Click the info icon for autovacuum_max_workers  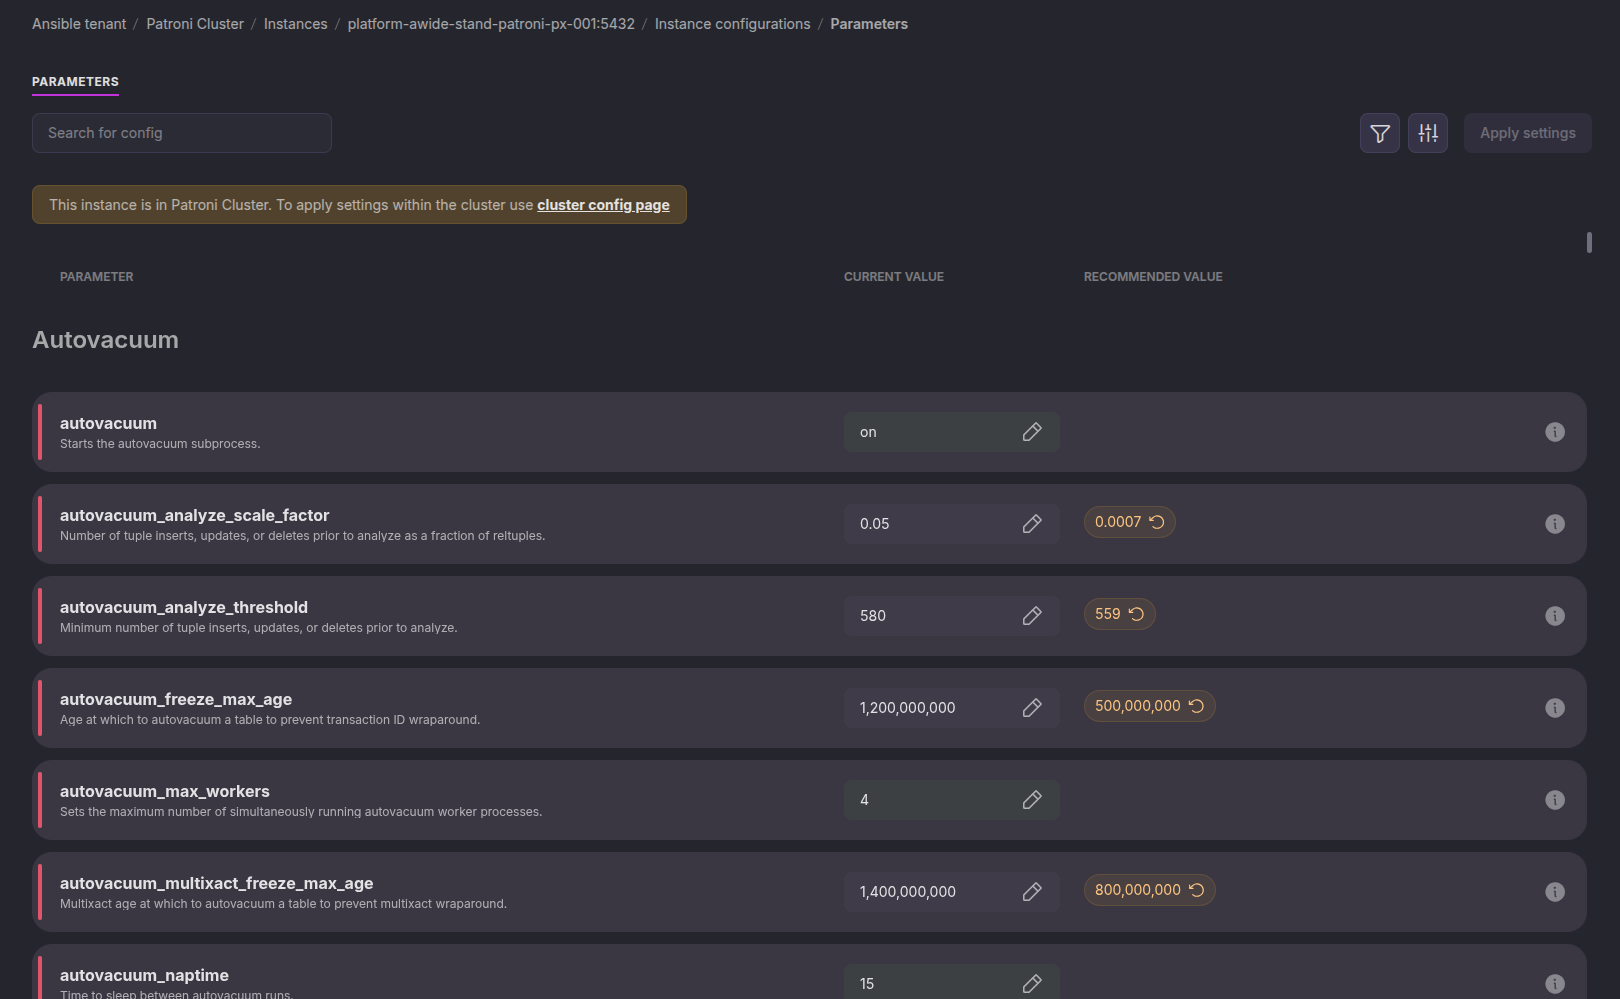(x=1555, y=800)
